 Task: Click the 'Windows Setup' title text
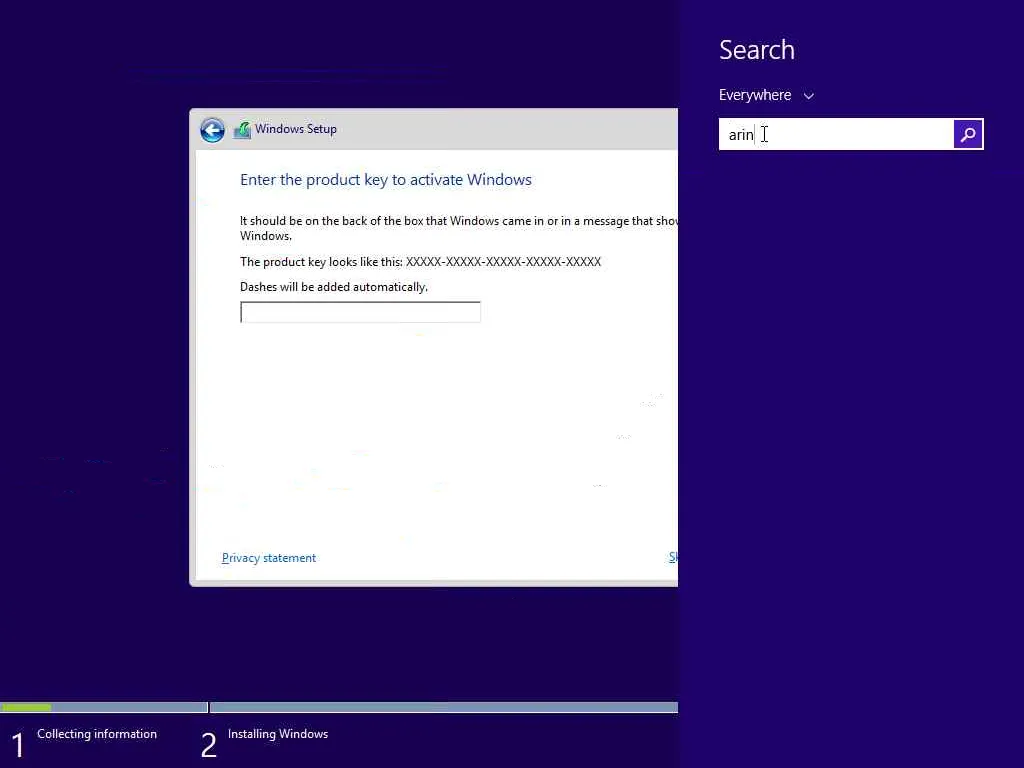tap(296, 129)
